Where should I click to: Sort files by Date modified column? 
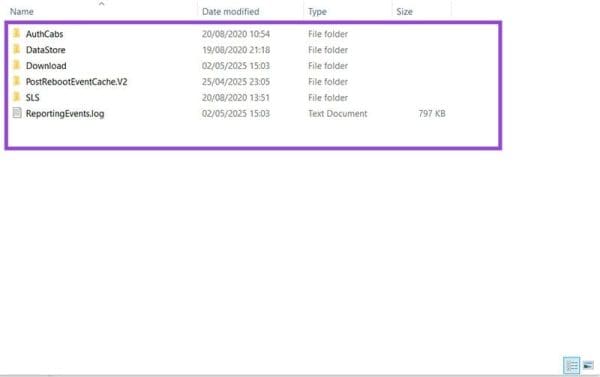point(231,11)
